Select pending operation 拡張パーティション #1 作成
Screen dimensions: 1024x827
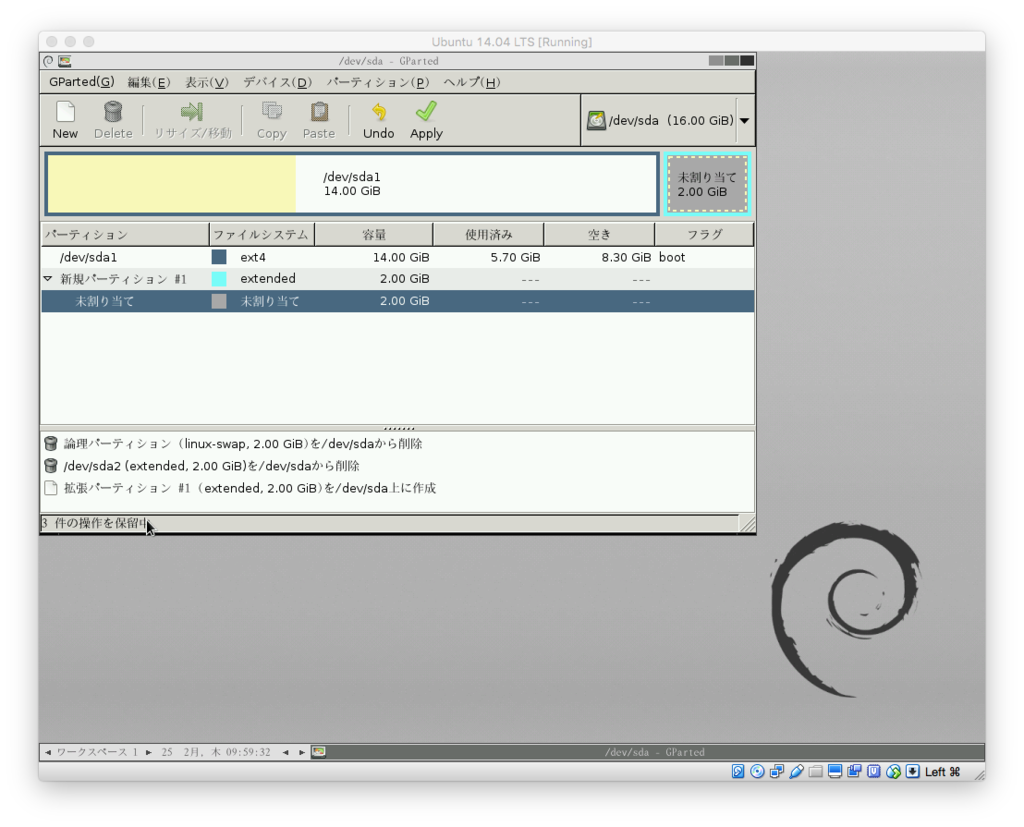point(249,488)
